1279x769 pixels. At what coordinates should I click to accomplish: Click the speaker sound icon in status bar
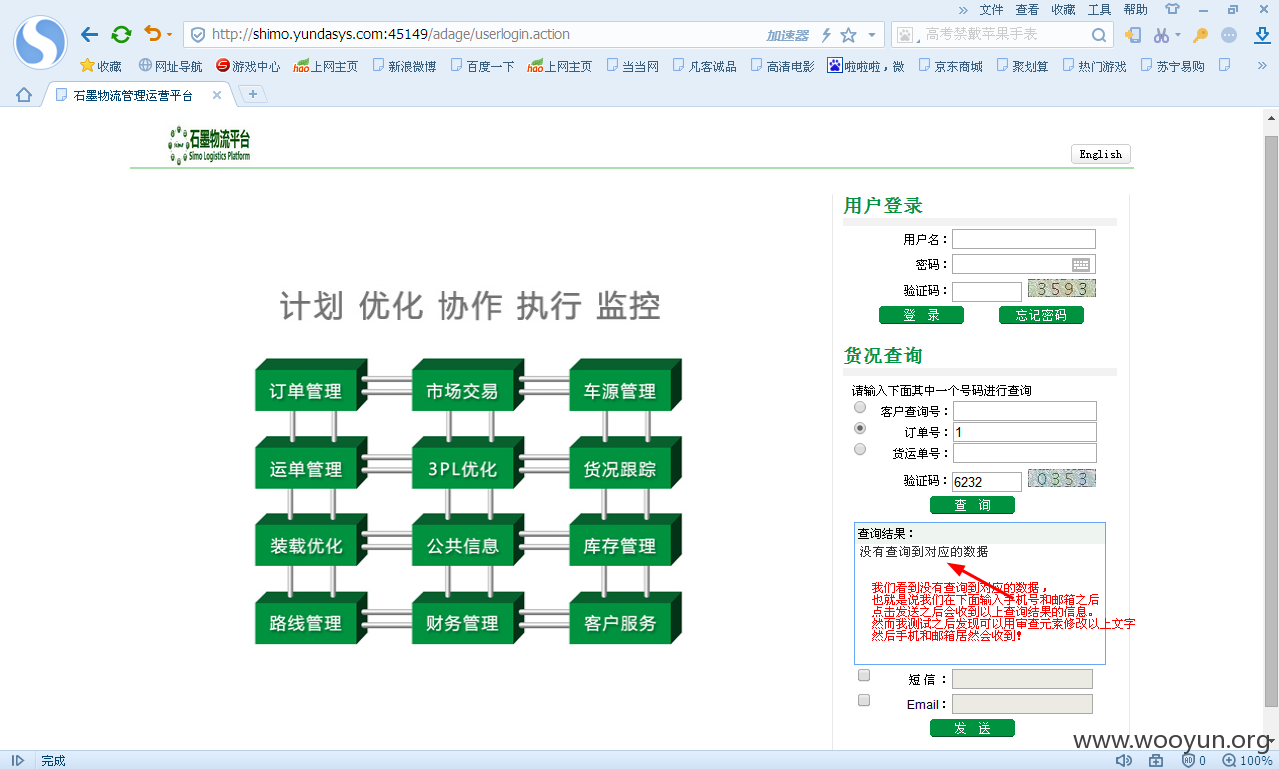point(1124,761)
